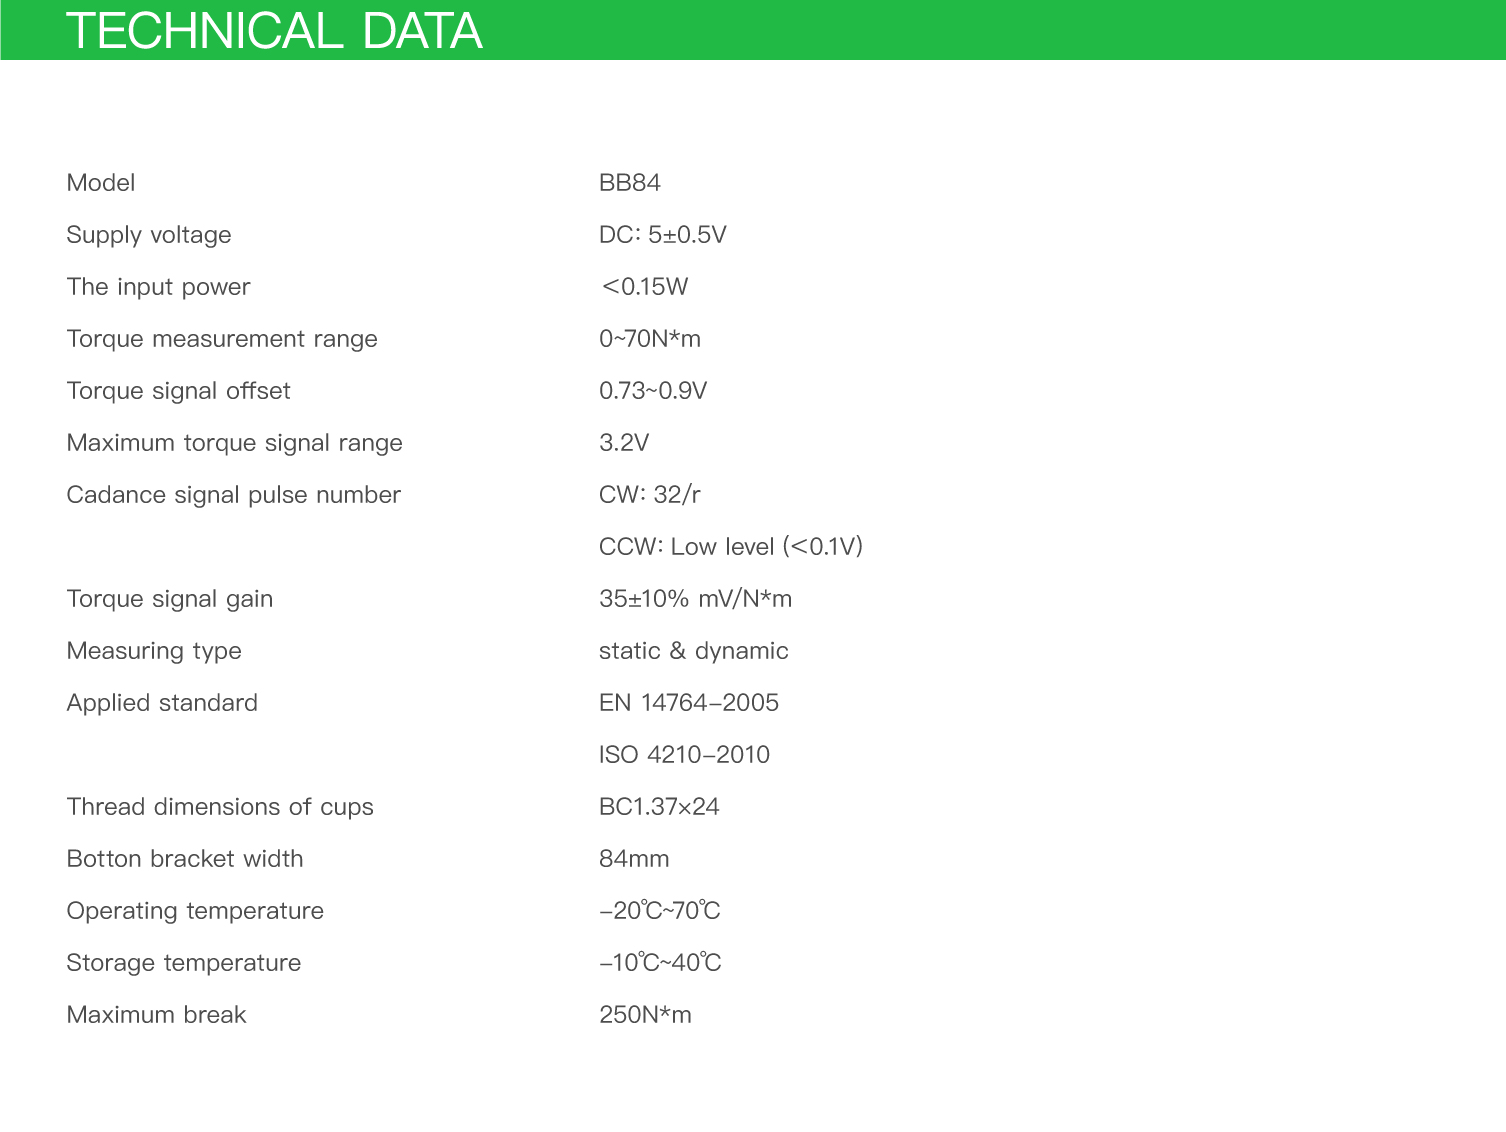This screenshot has height=1132, width=1506.
Task: Click the Torque signal gain value
Action: tap(696, 599)
